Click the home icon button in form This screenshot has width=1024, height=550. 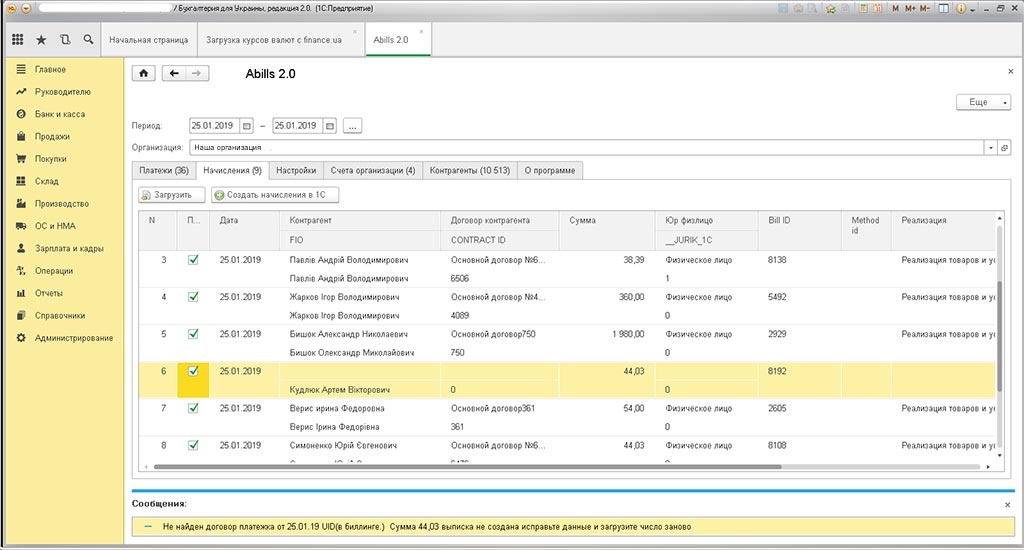click(145, 73)
